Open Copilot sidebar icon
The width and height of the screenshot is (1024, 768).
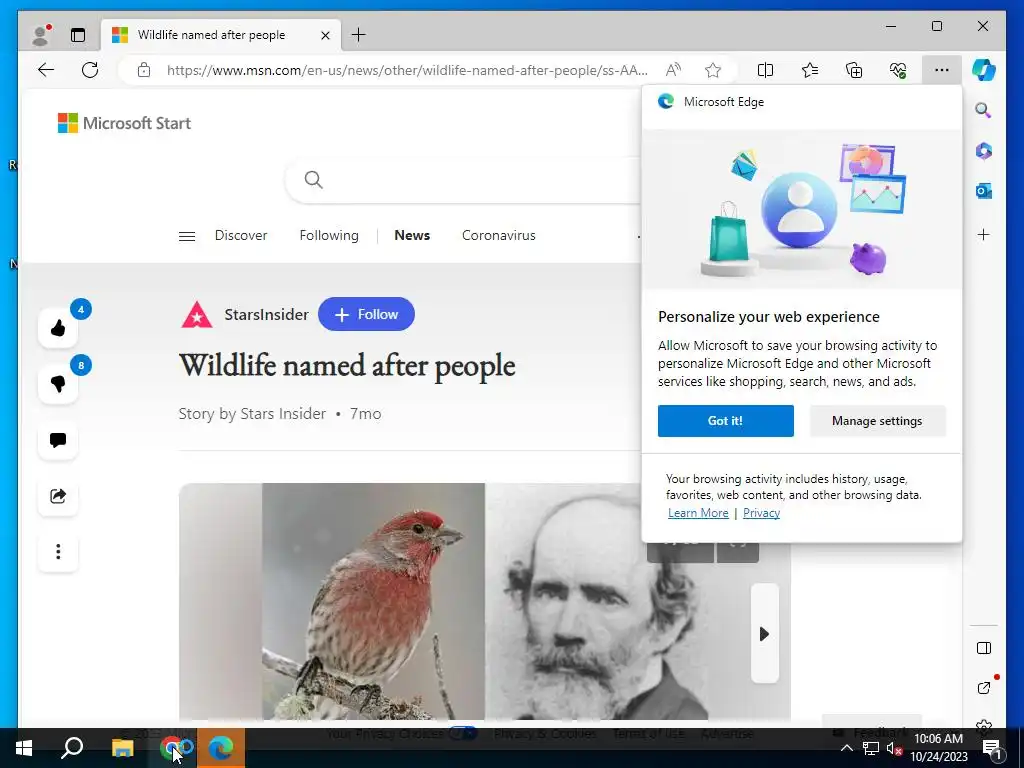(984, 70)
